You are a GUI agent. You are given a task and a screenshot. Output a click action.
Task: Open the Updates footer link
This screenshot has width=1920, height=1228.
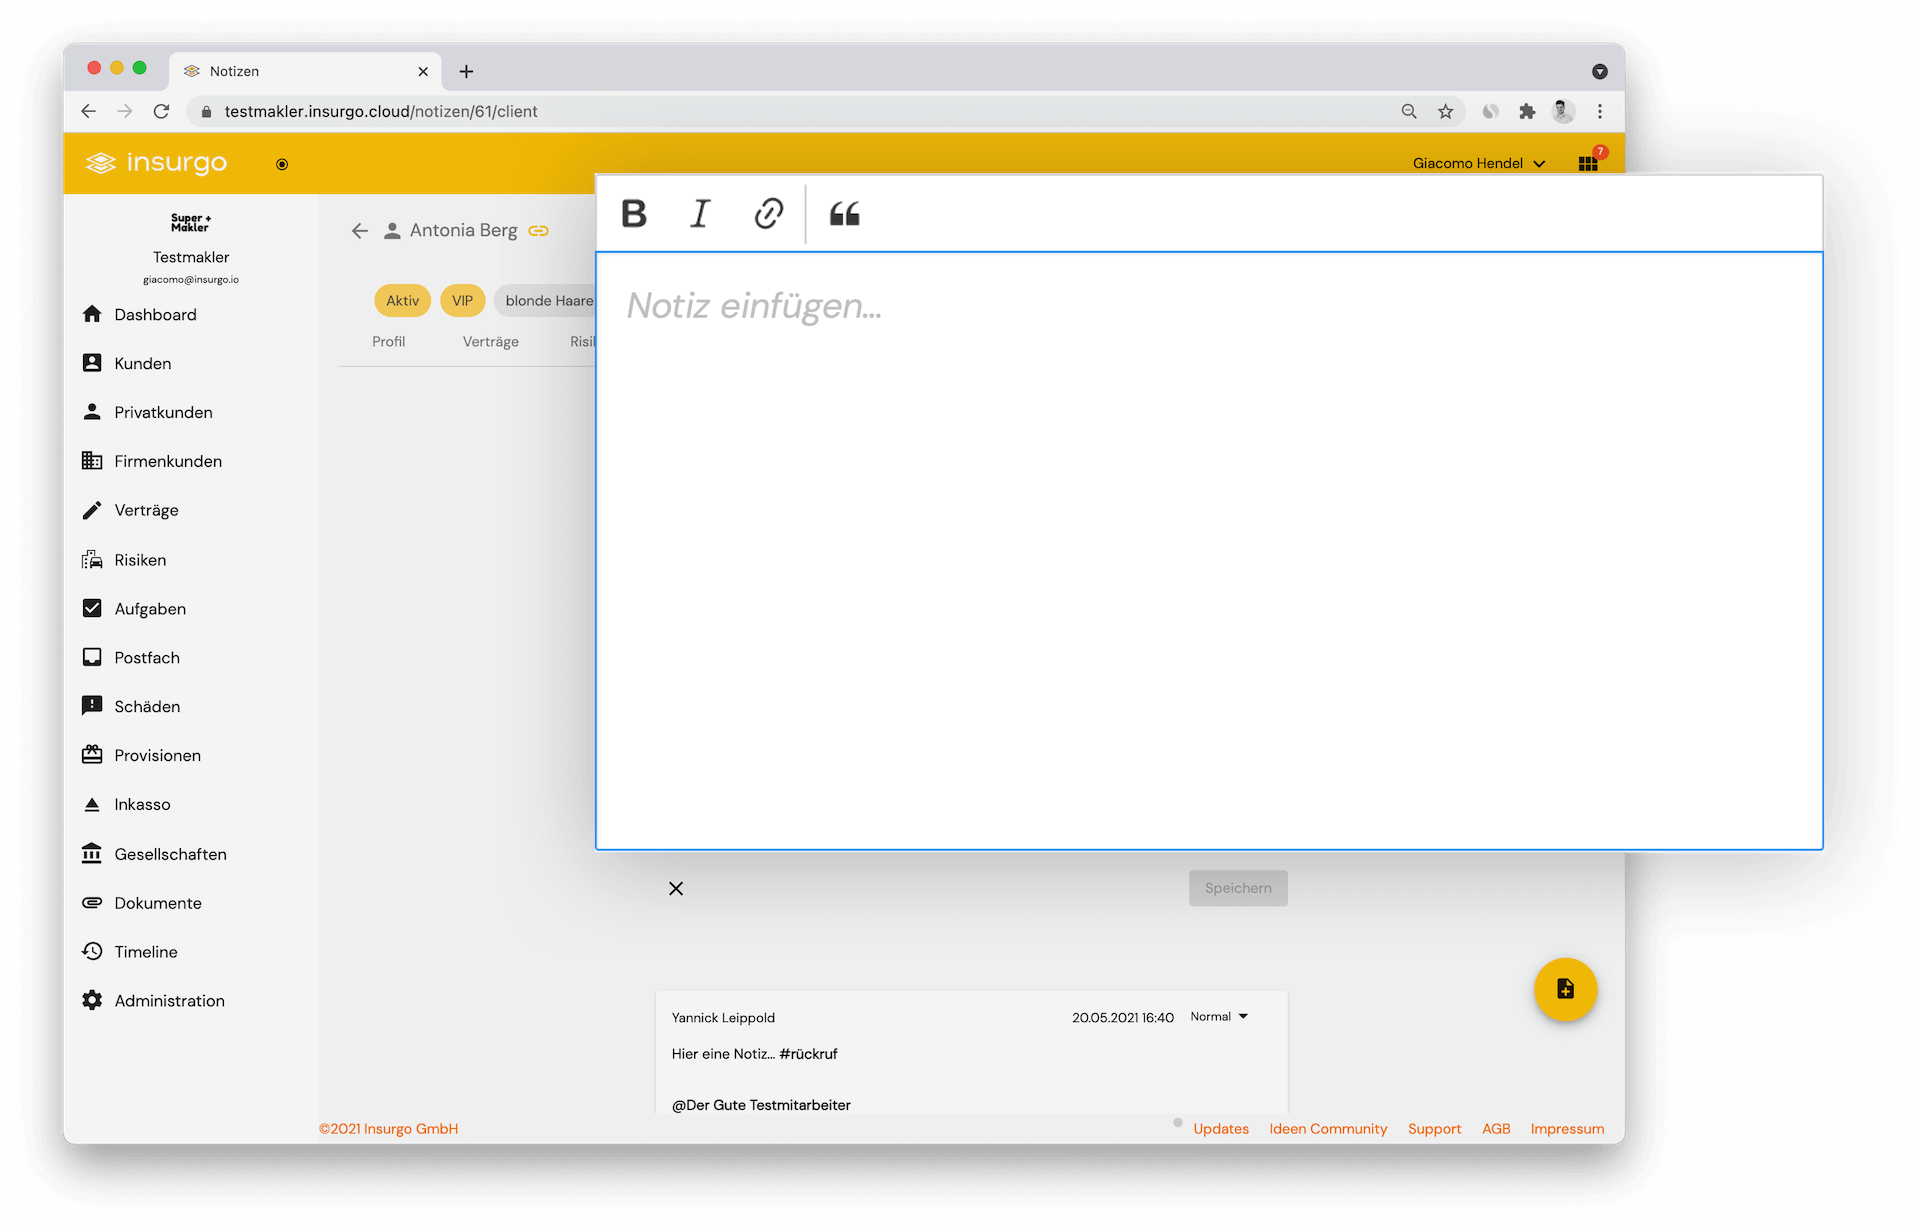tap(1220, 1128)
